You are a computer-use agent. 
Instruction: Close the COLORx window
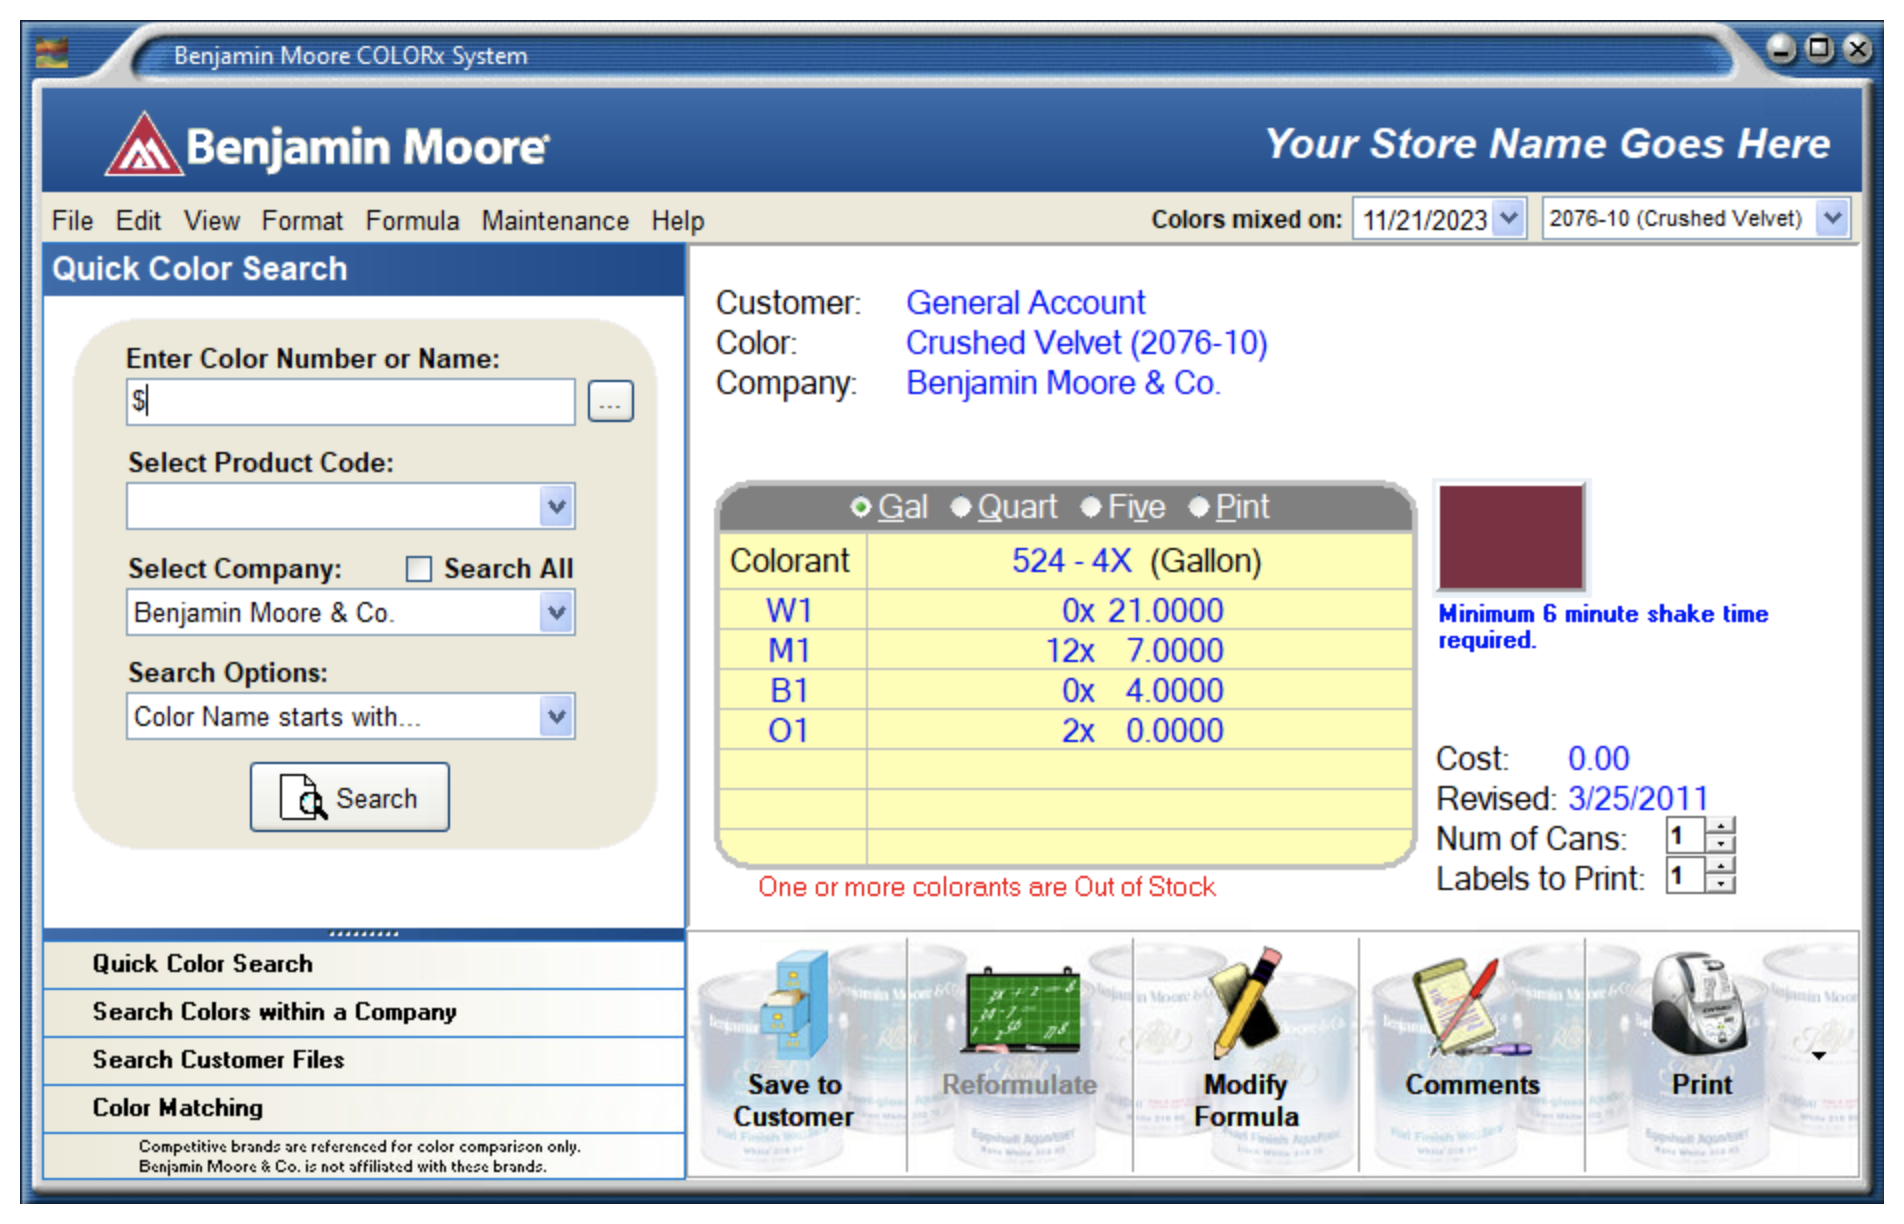point(1858,48)
